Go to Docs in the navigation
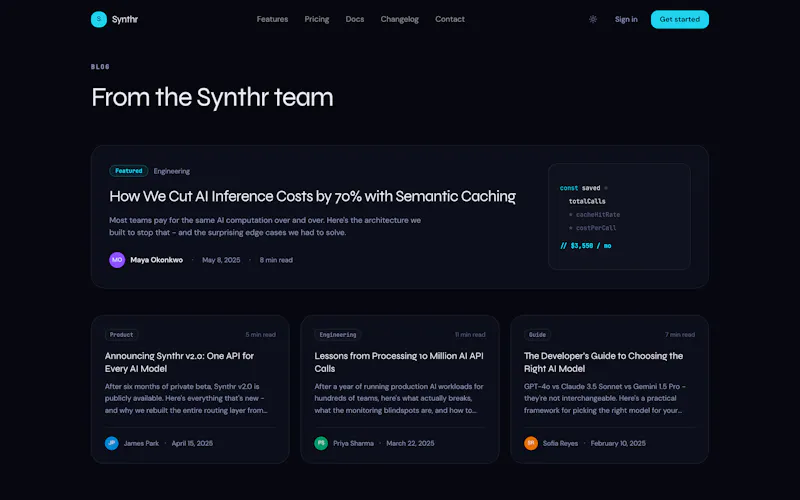 (355, 19)
